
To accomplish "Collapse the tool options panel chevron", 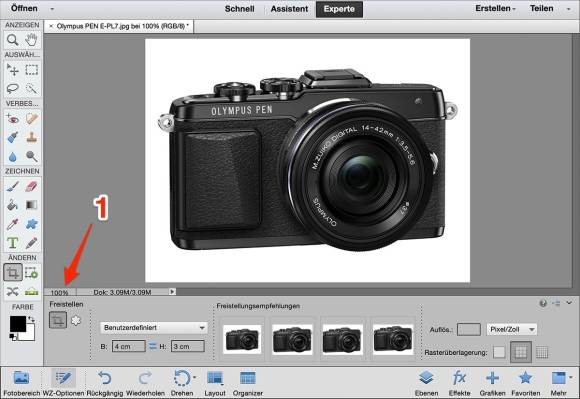I will 569,303.
